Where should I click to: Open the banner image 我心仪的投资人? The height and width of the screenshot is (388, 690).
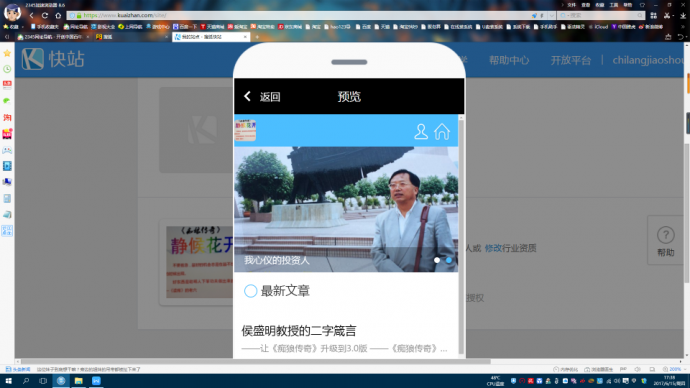pyautogui.click(x=346, y=209)
